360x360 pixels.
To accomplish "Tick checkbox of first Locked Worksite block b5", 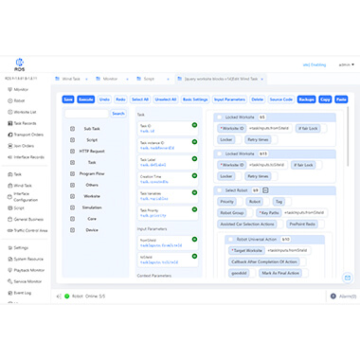I will click(x=219, y=117).
